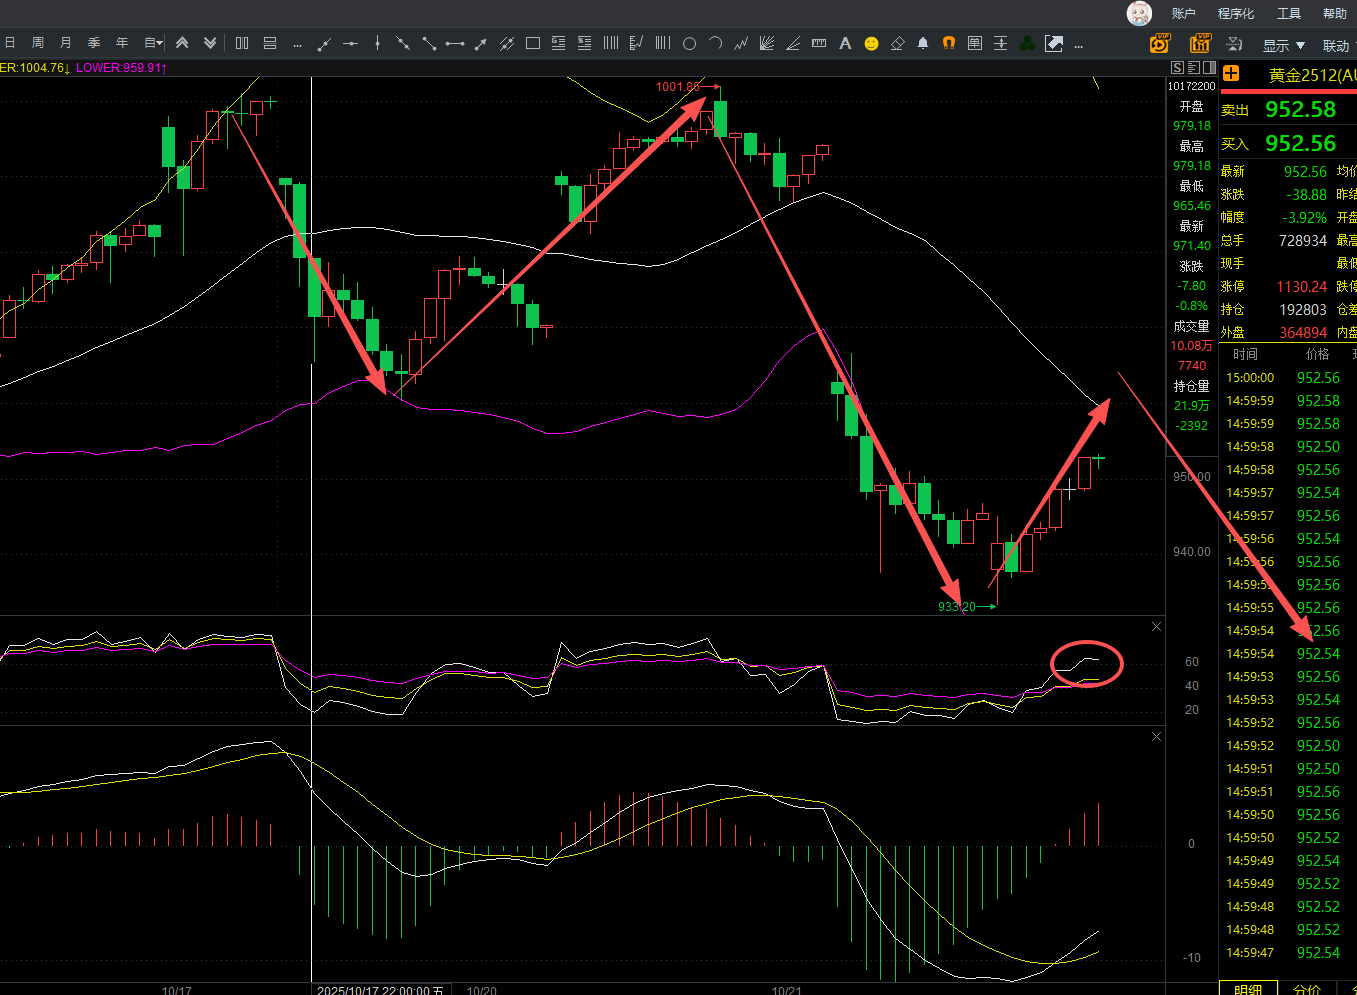Close the MACD indicator sub-panel
The width and height of the screenshot is (1357, 995).
pyautogui.click(x=1157, y=736)
